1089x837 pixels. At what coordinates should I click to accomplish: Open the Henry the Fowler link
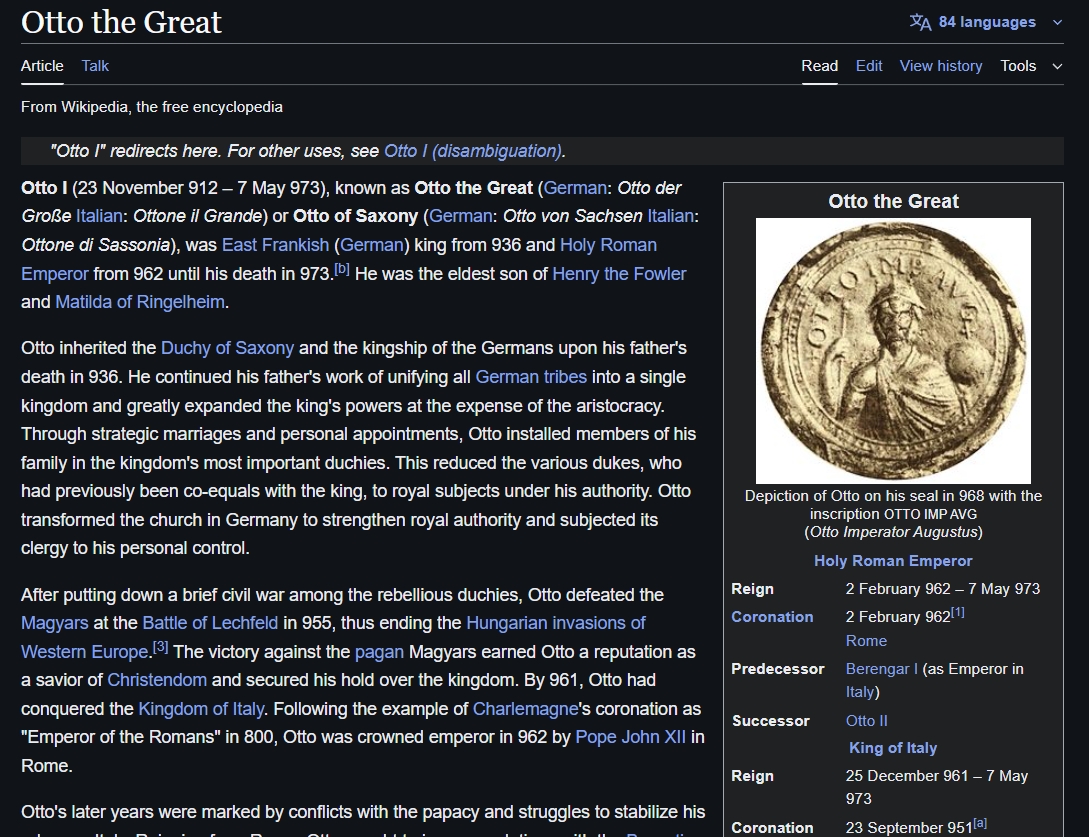click(x=619, y=274)
